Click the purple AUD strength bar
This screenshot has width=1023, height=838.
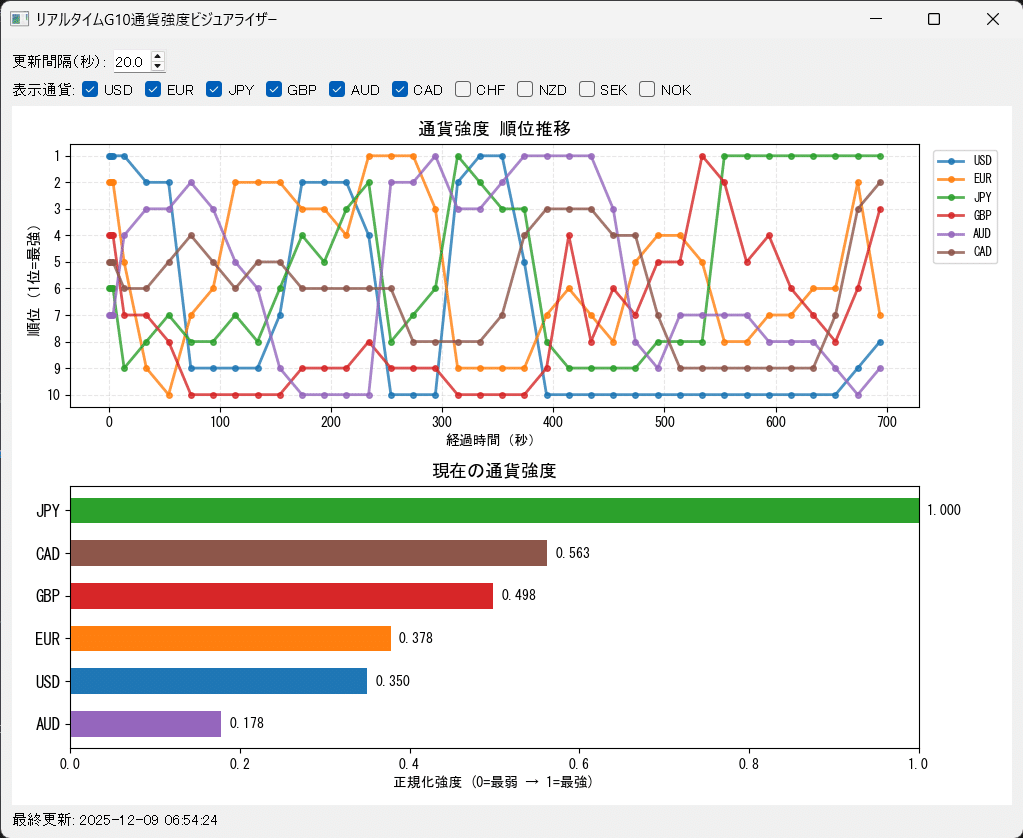[x=145, y=724]
